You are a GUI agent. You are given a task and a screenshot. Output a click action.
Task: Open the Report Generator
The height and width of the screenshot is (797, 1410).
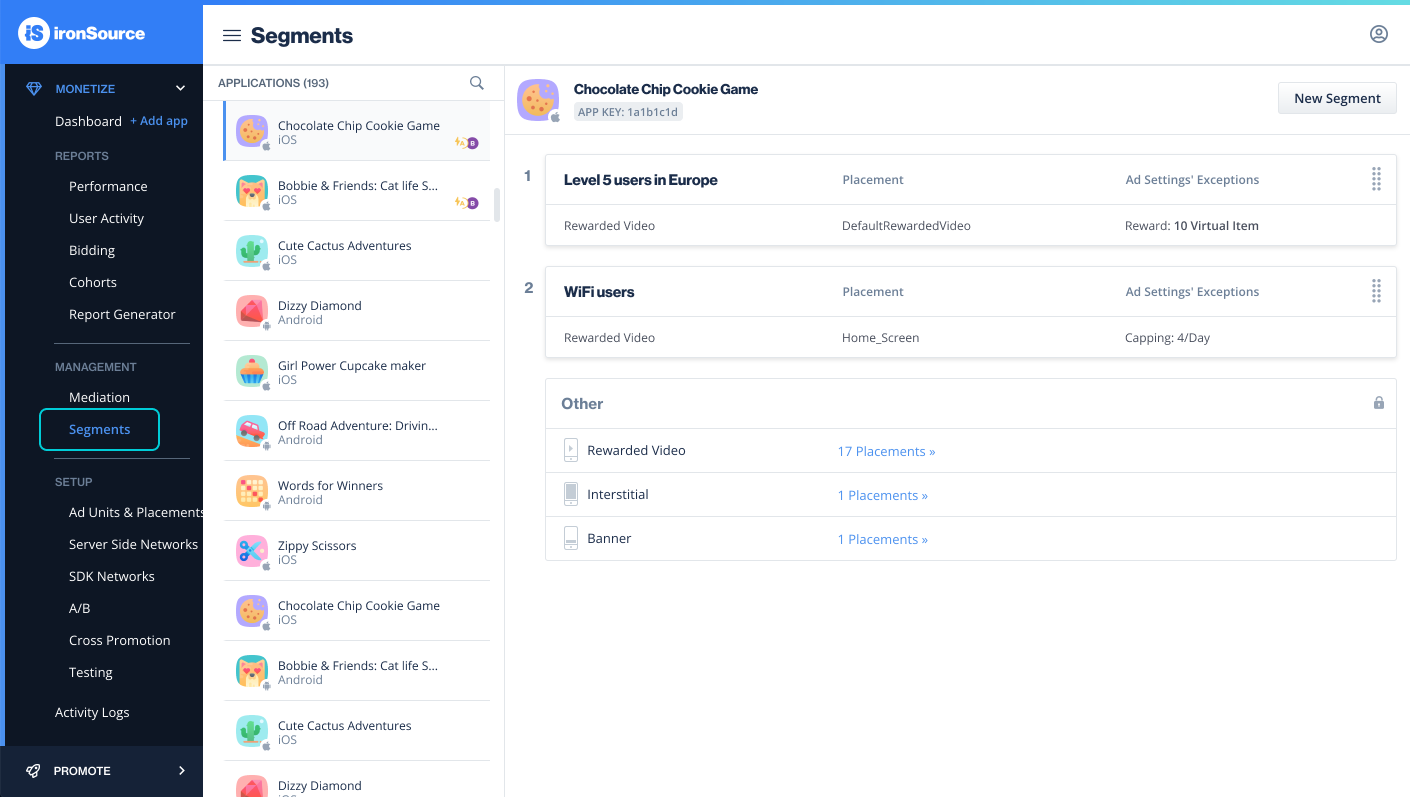pyautogui.click(x=122, y=314)
